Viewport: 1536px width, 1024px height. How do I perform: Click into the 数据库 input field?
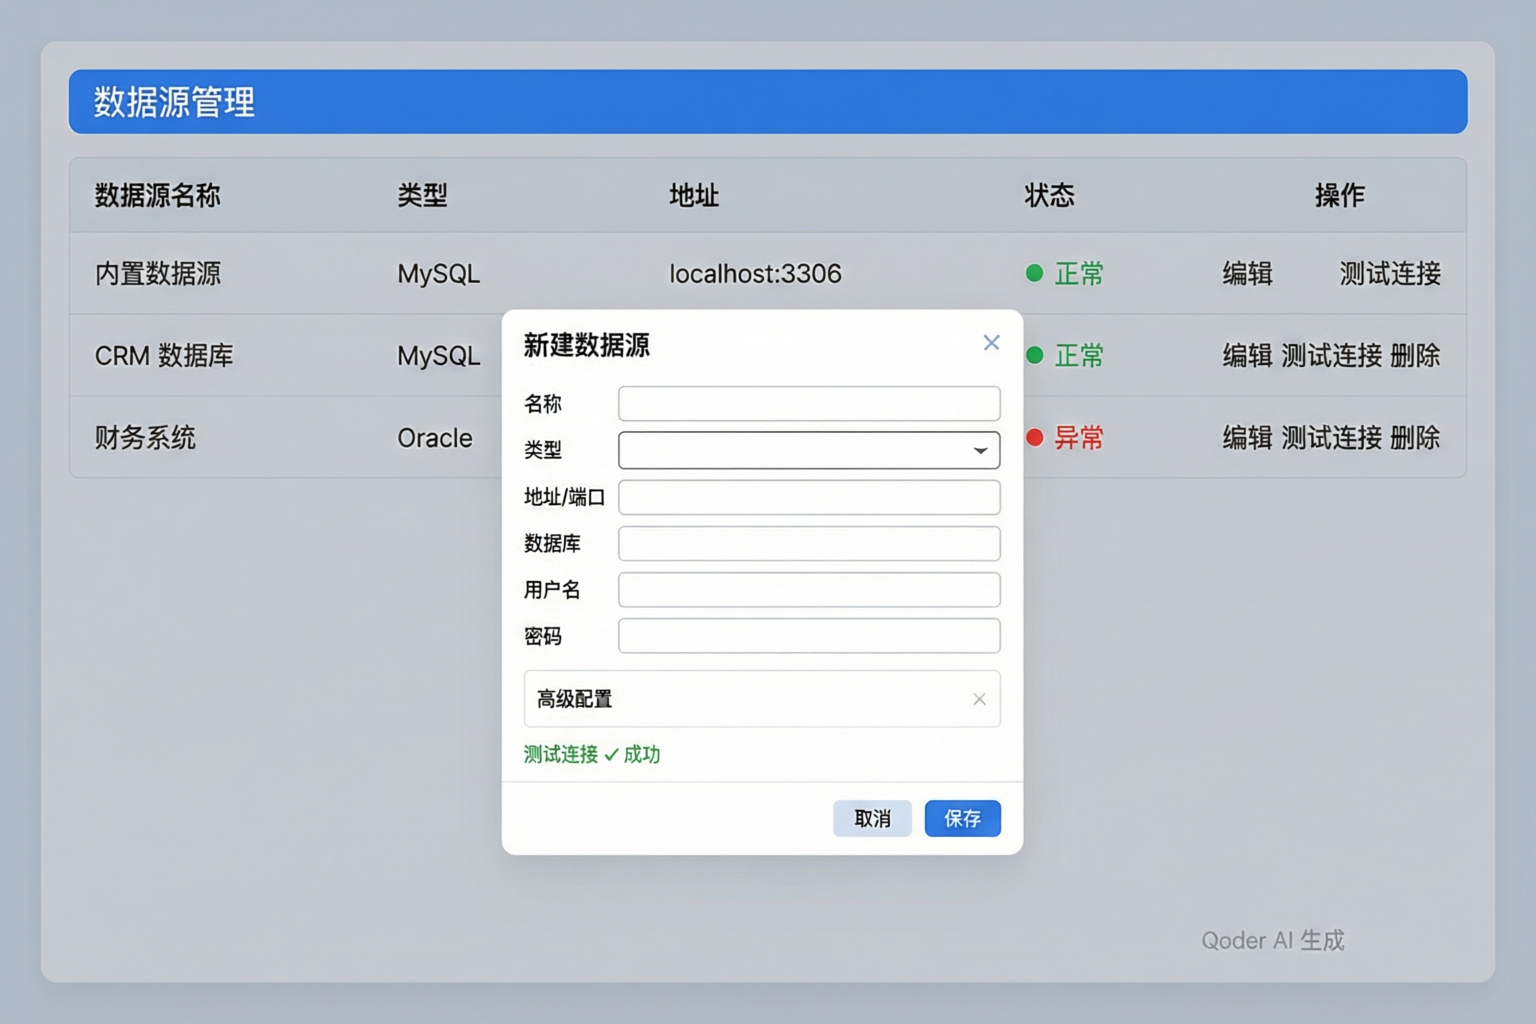click(809, 544)
